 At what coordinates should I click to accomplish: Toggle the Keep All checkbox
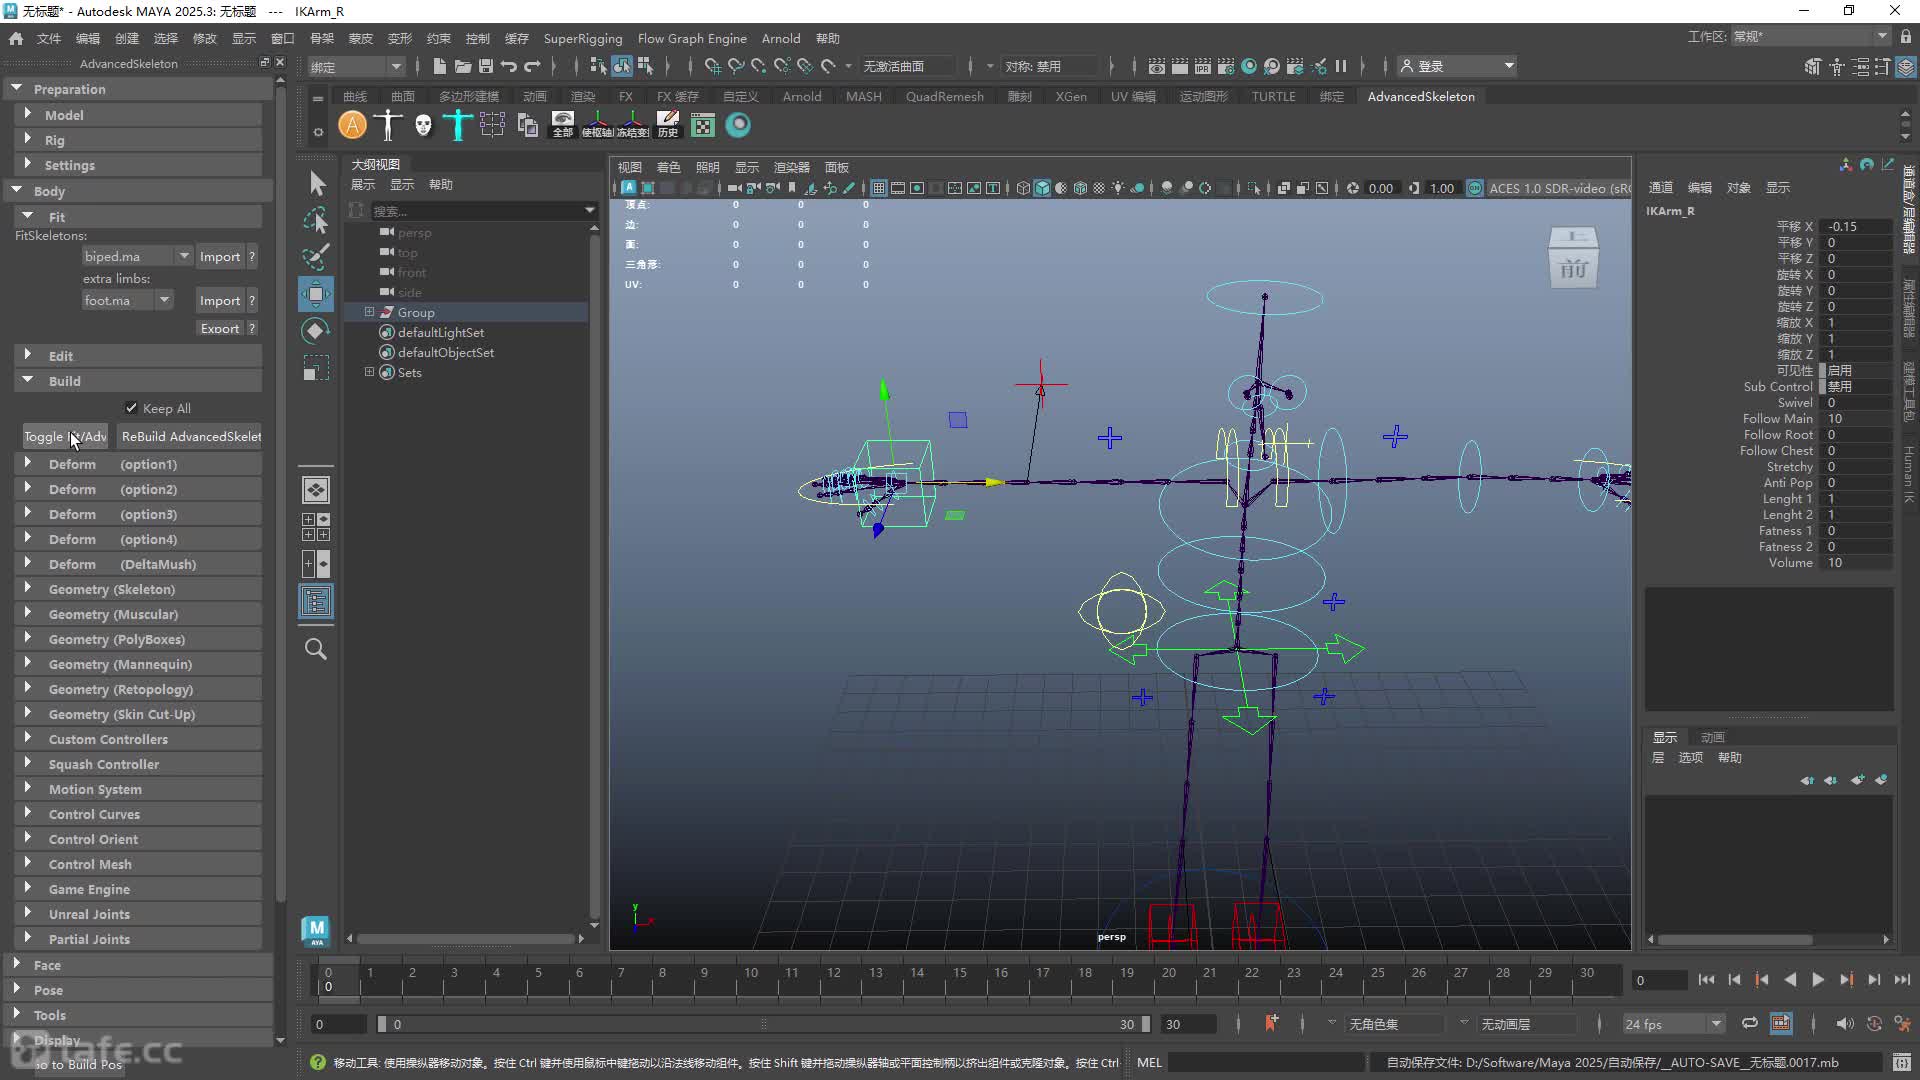[131, 408]
